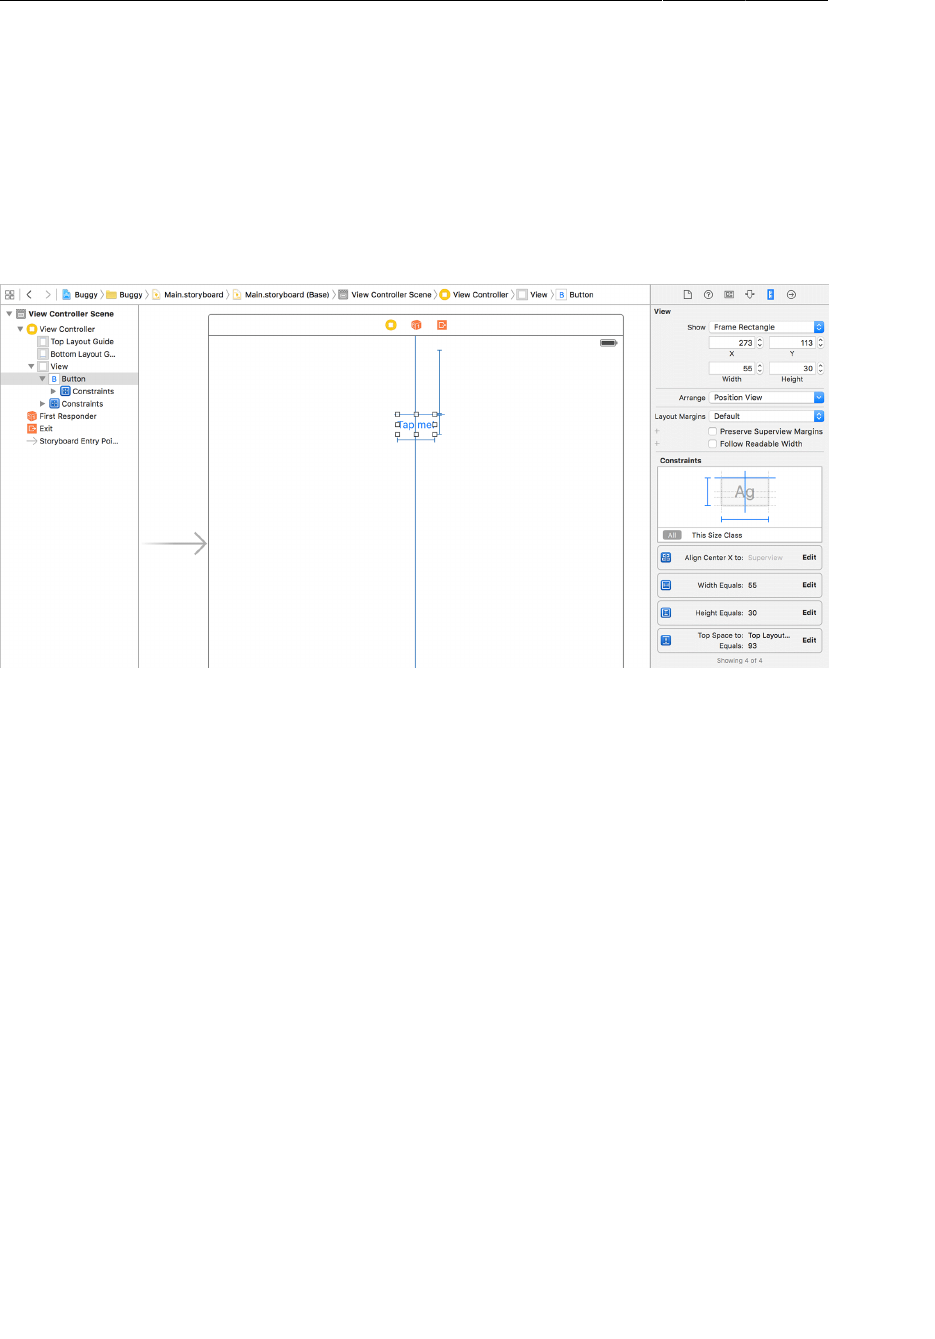Show the Identity inspector
935x1339 pixels.
[x=729, y=295]
